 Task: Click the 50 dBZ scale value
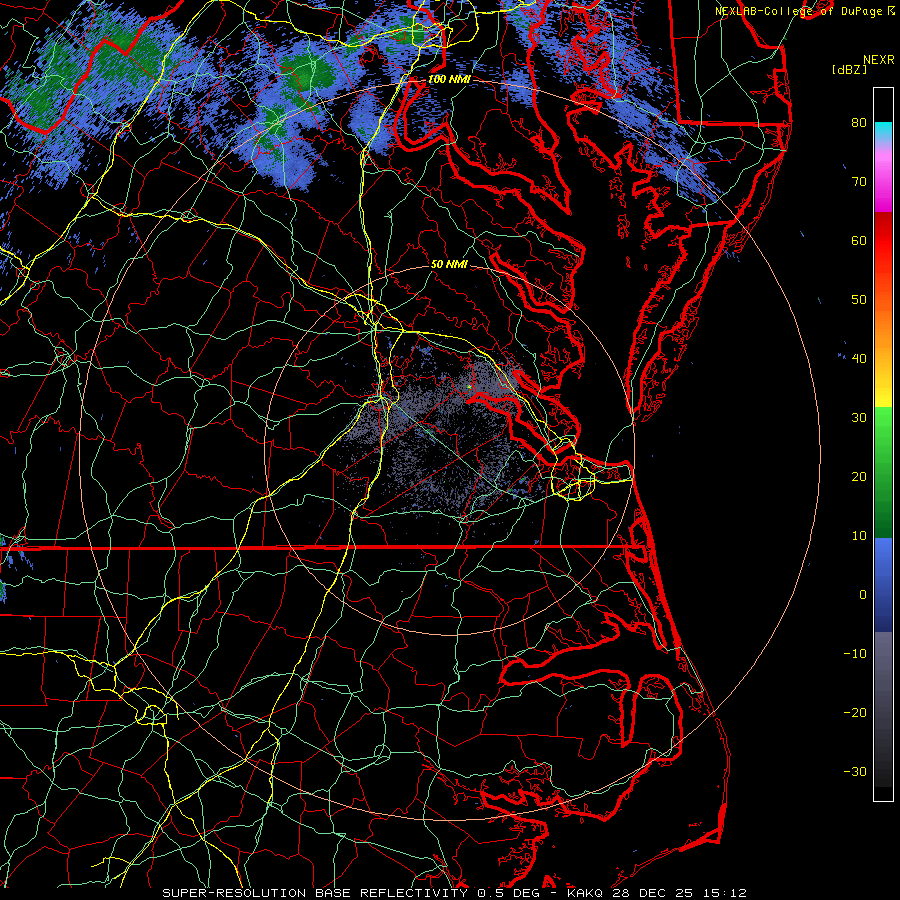[x=859, y=300]
